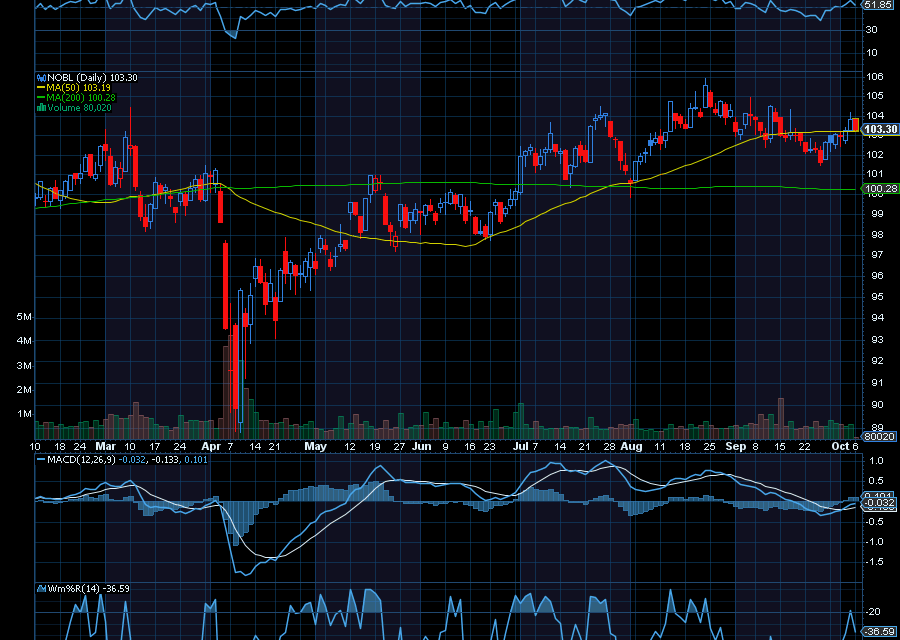The width and height of the screenshot is (900, 640).
Task: Click the Oct 6 date axis label
Action: tap(845, 446)
